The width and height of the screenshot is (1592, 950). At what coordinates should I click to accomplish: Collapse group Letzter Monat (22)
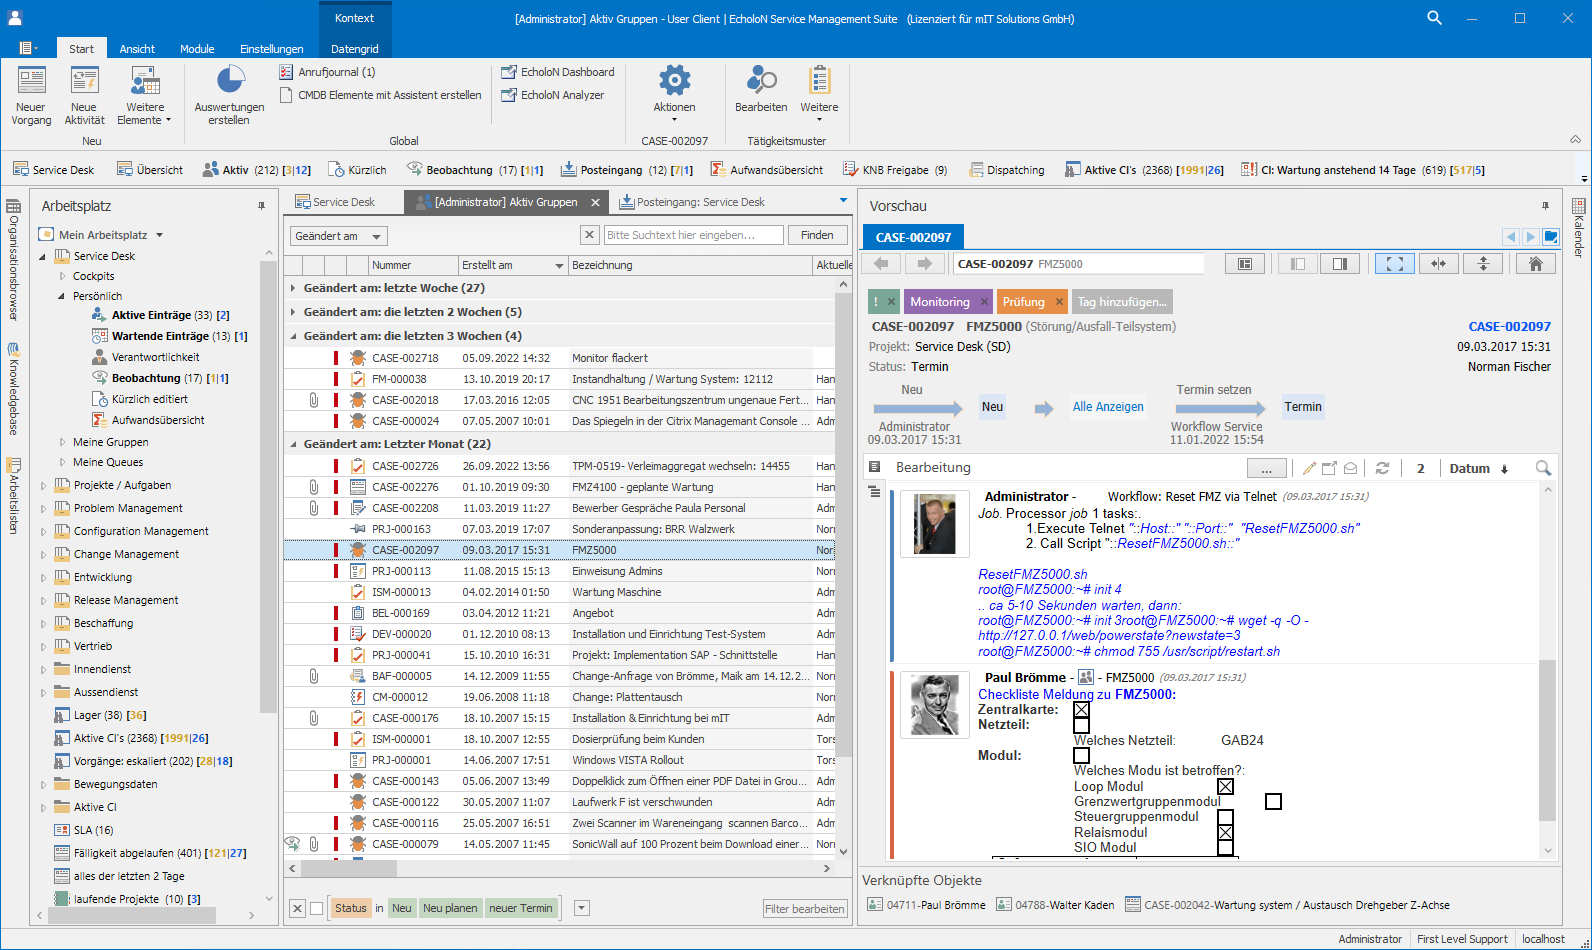[x=293, y=444]
